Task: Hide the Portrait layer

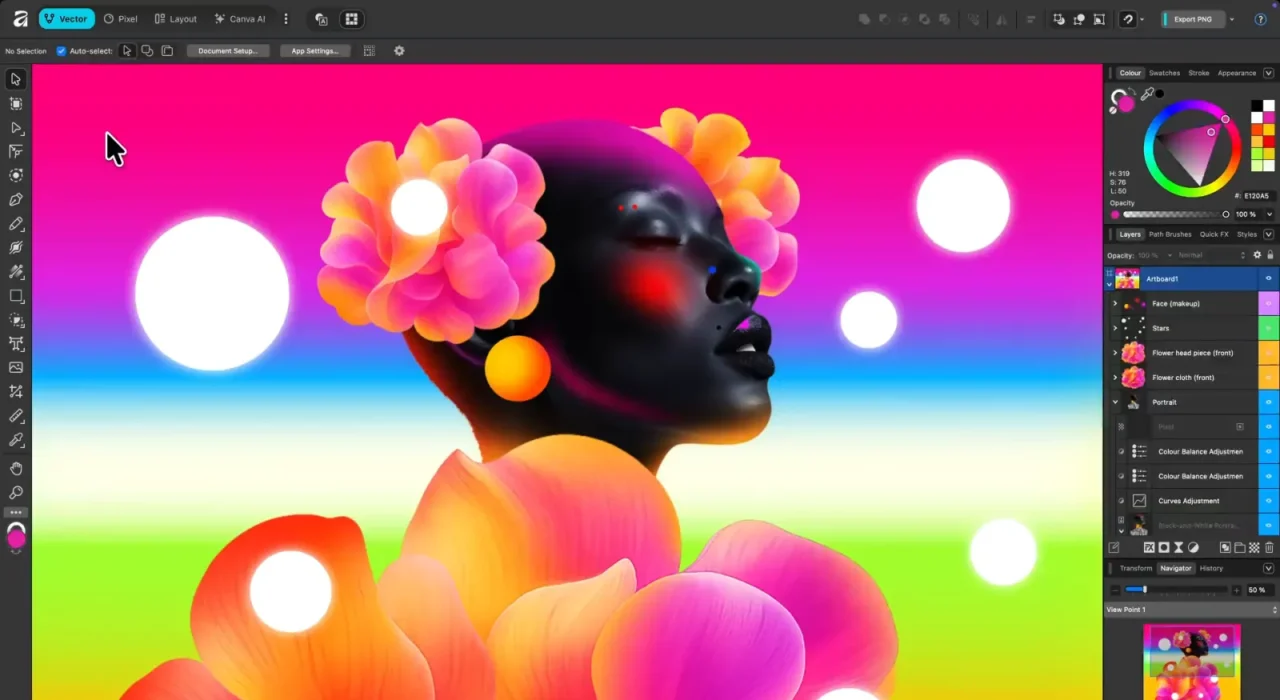Action: (x=1269, y=402)
